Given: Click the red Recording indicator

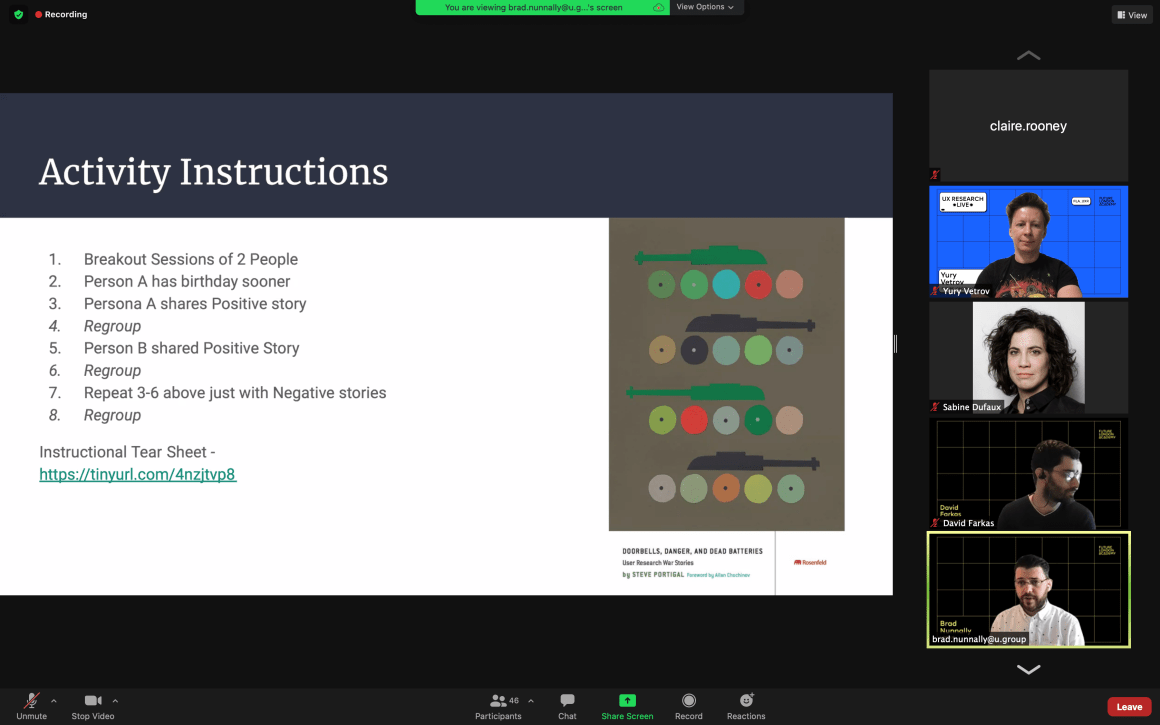Looking at the screenshot, I should [x=61, y=14].
